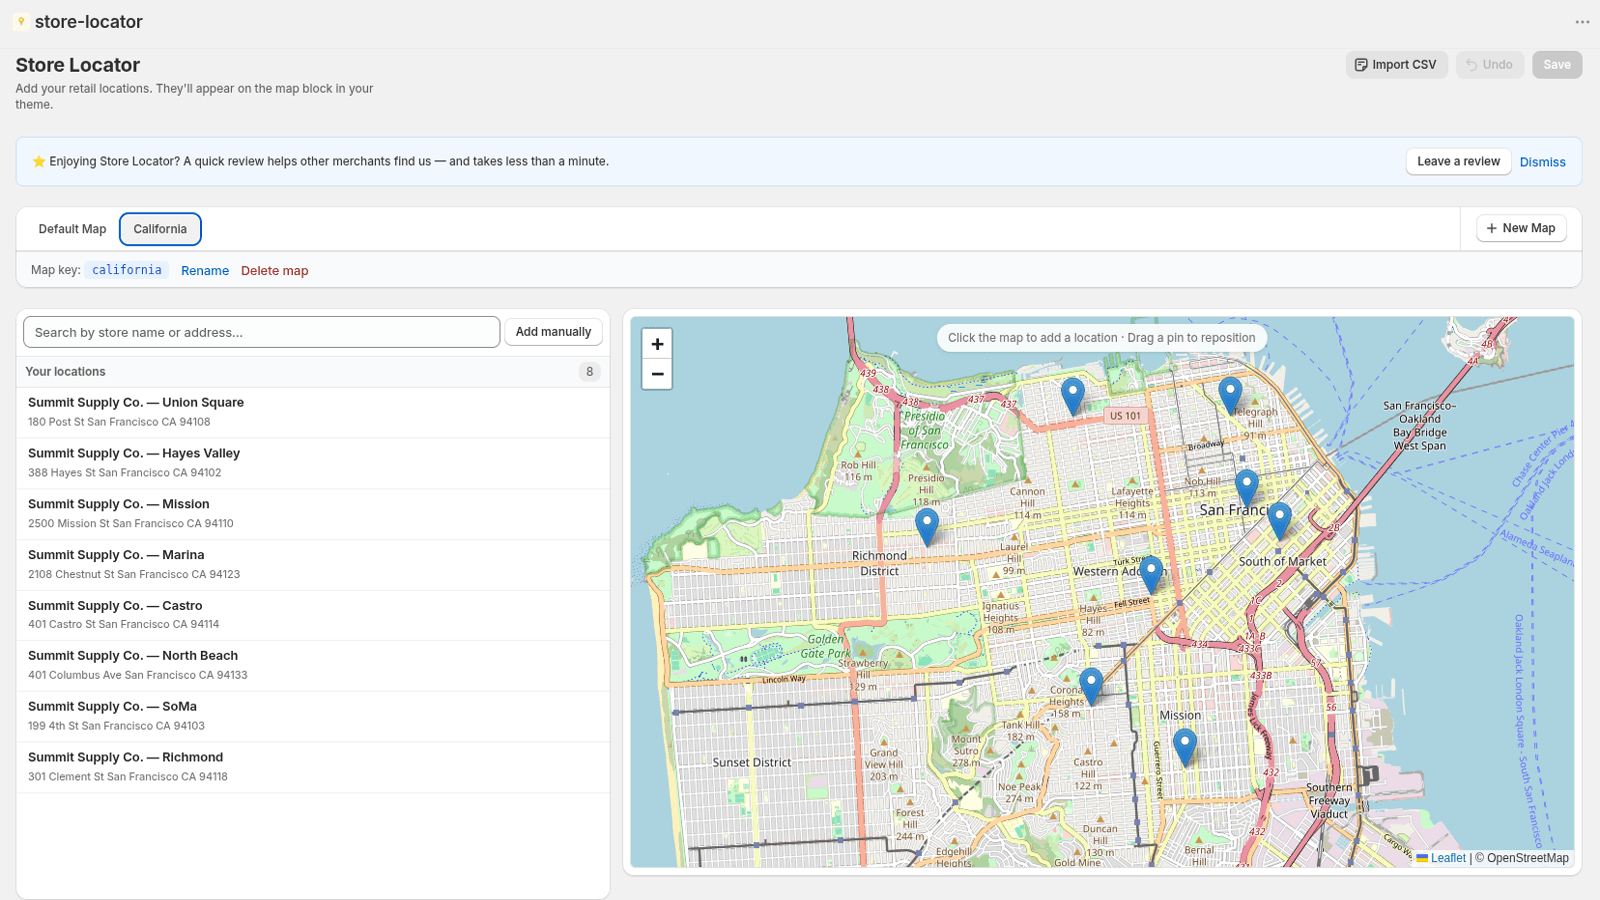The image size is (1600, 900).
Task: Click the store-locator app icon
Action: (21, 22)
